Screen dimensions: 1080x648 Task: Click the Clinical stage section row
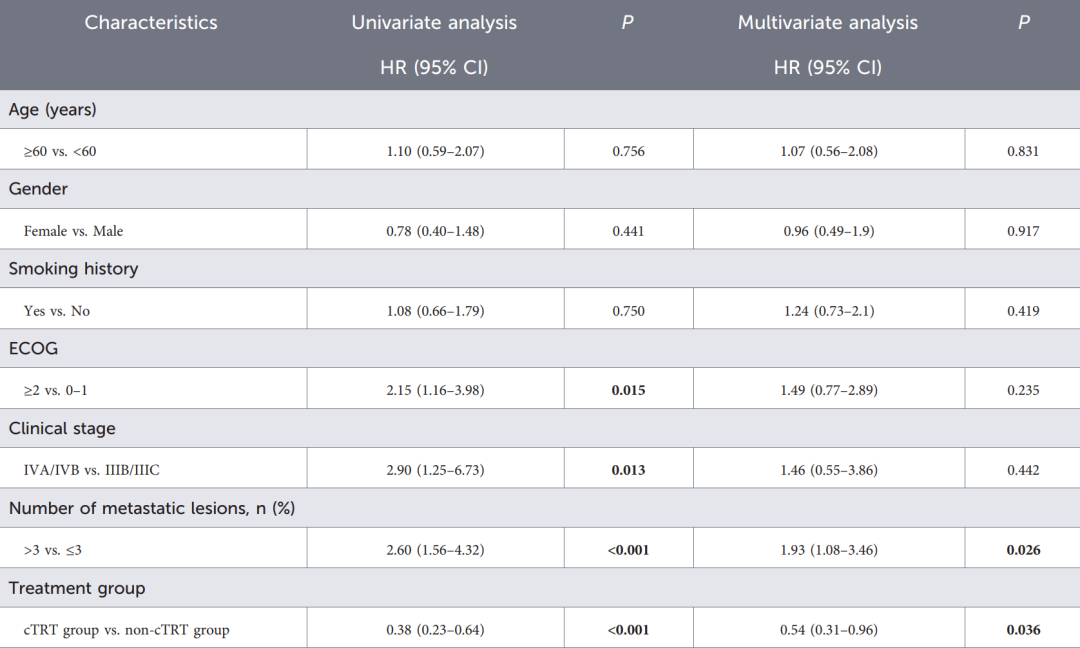click(x=540, y=428)
